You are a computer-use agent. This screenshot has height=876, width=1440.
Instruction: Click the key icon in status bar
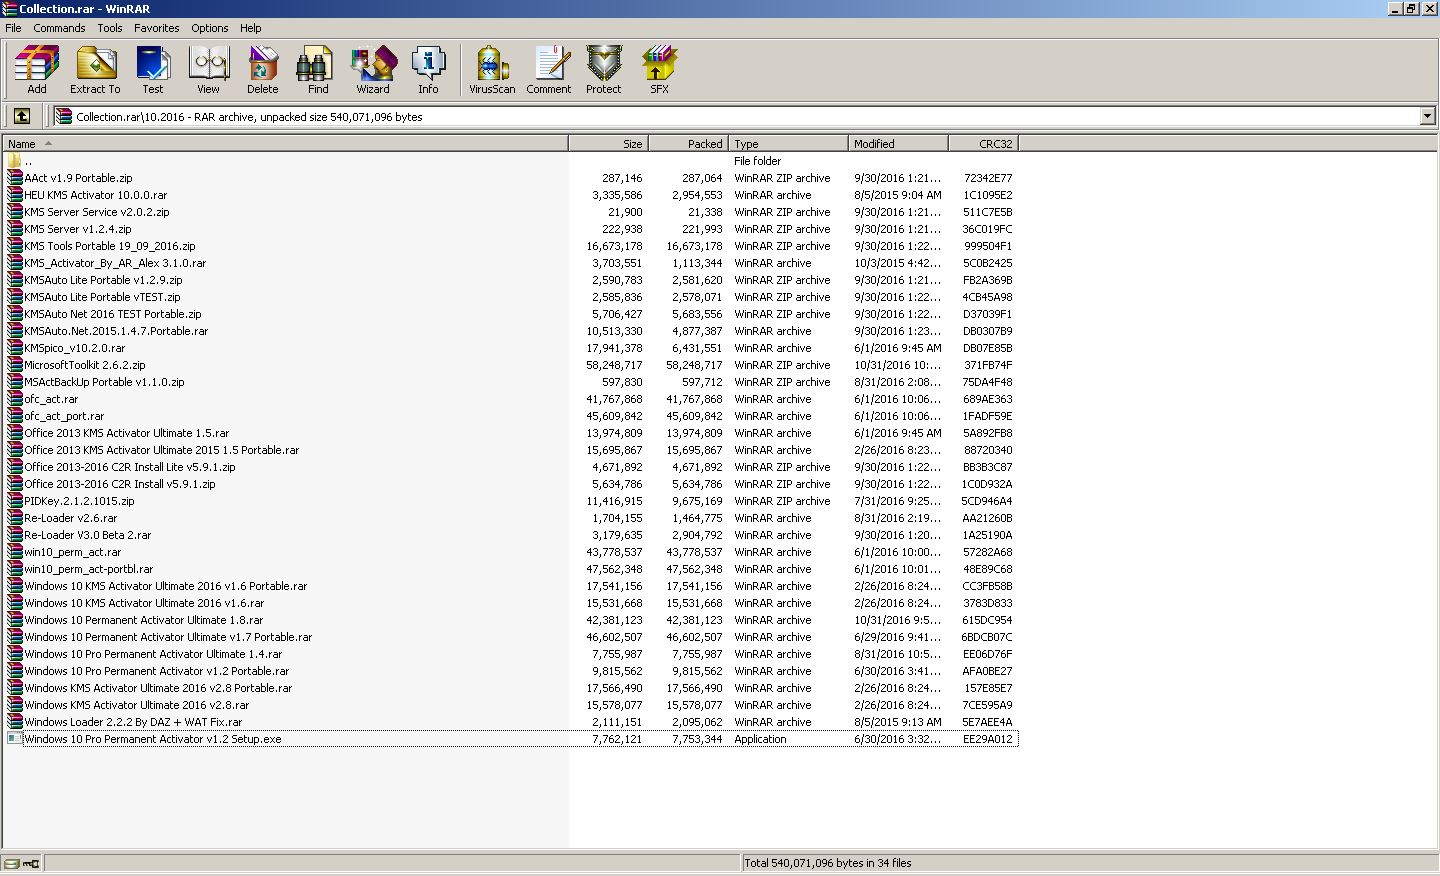(x=31, y=863)
